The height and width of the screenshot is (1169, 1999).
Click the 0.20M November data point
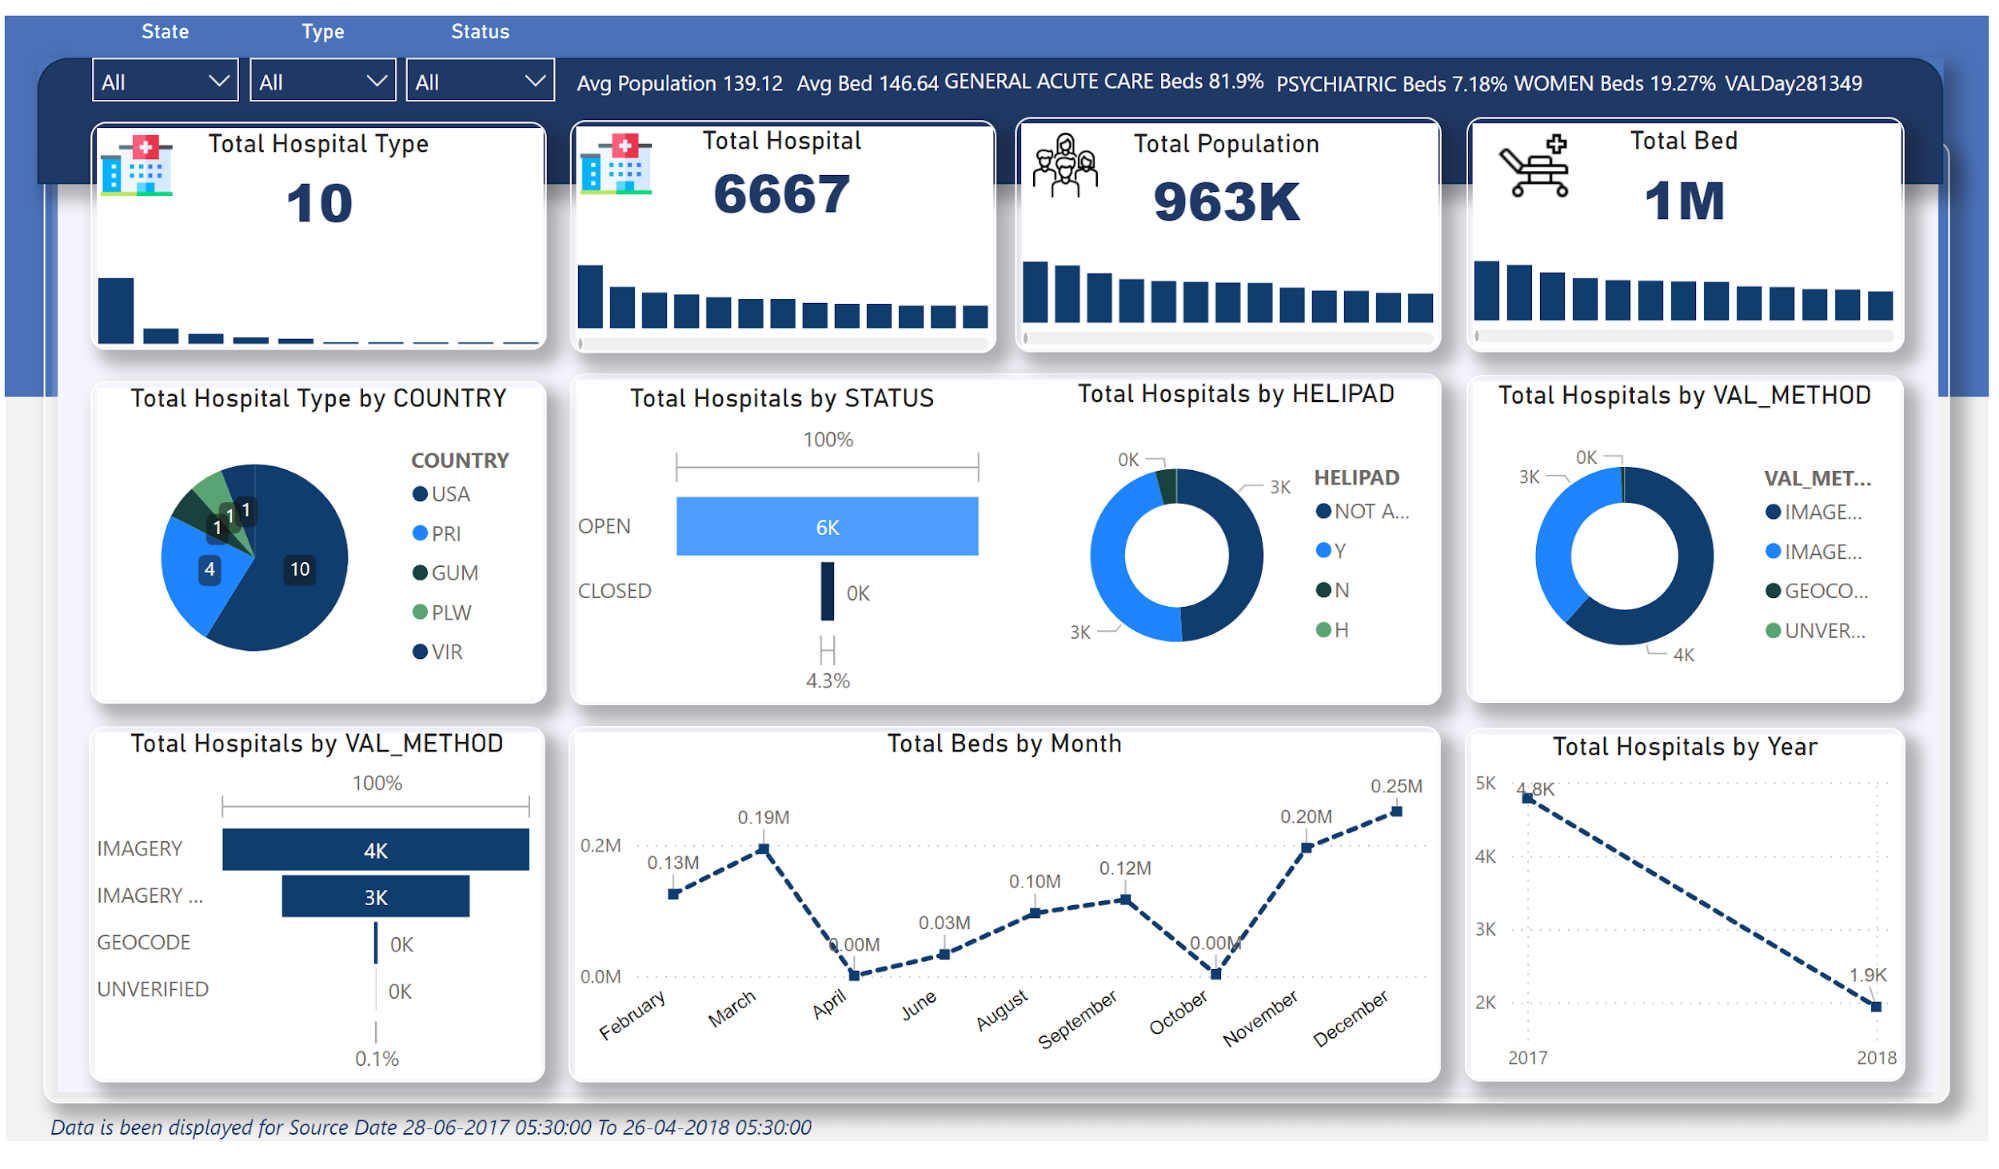click(x=1306, y=848)
